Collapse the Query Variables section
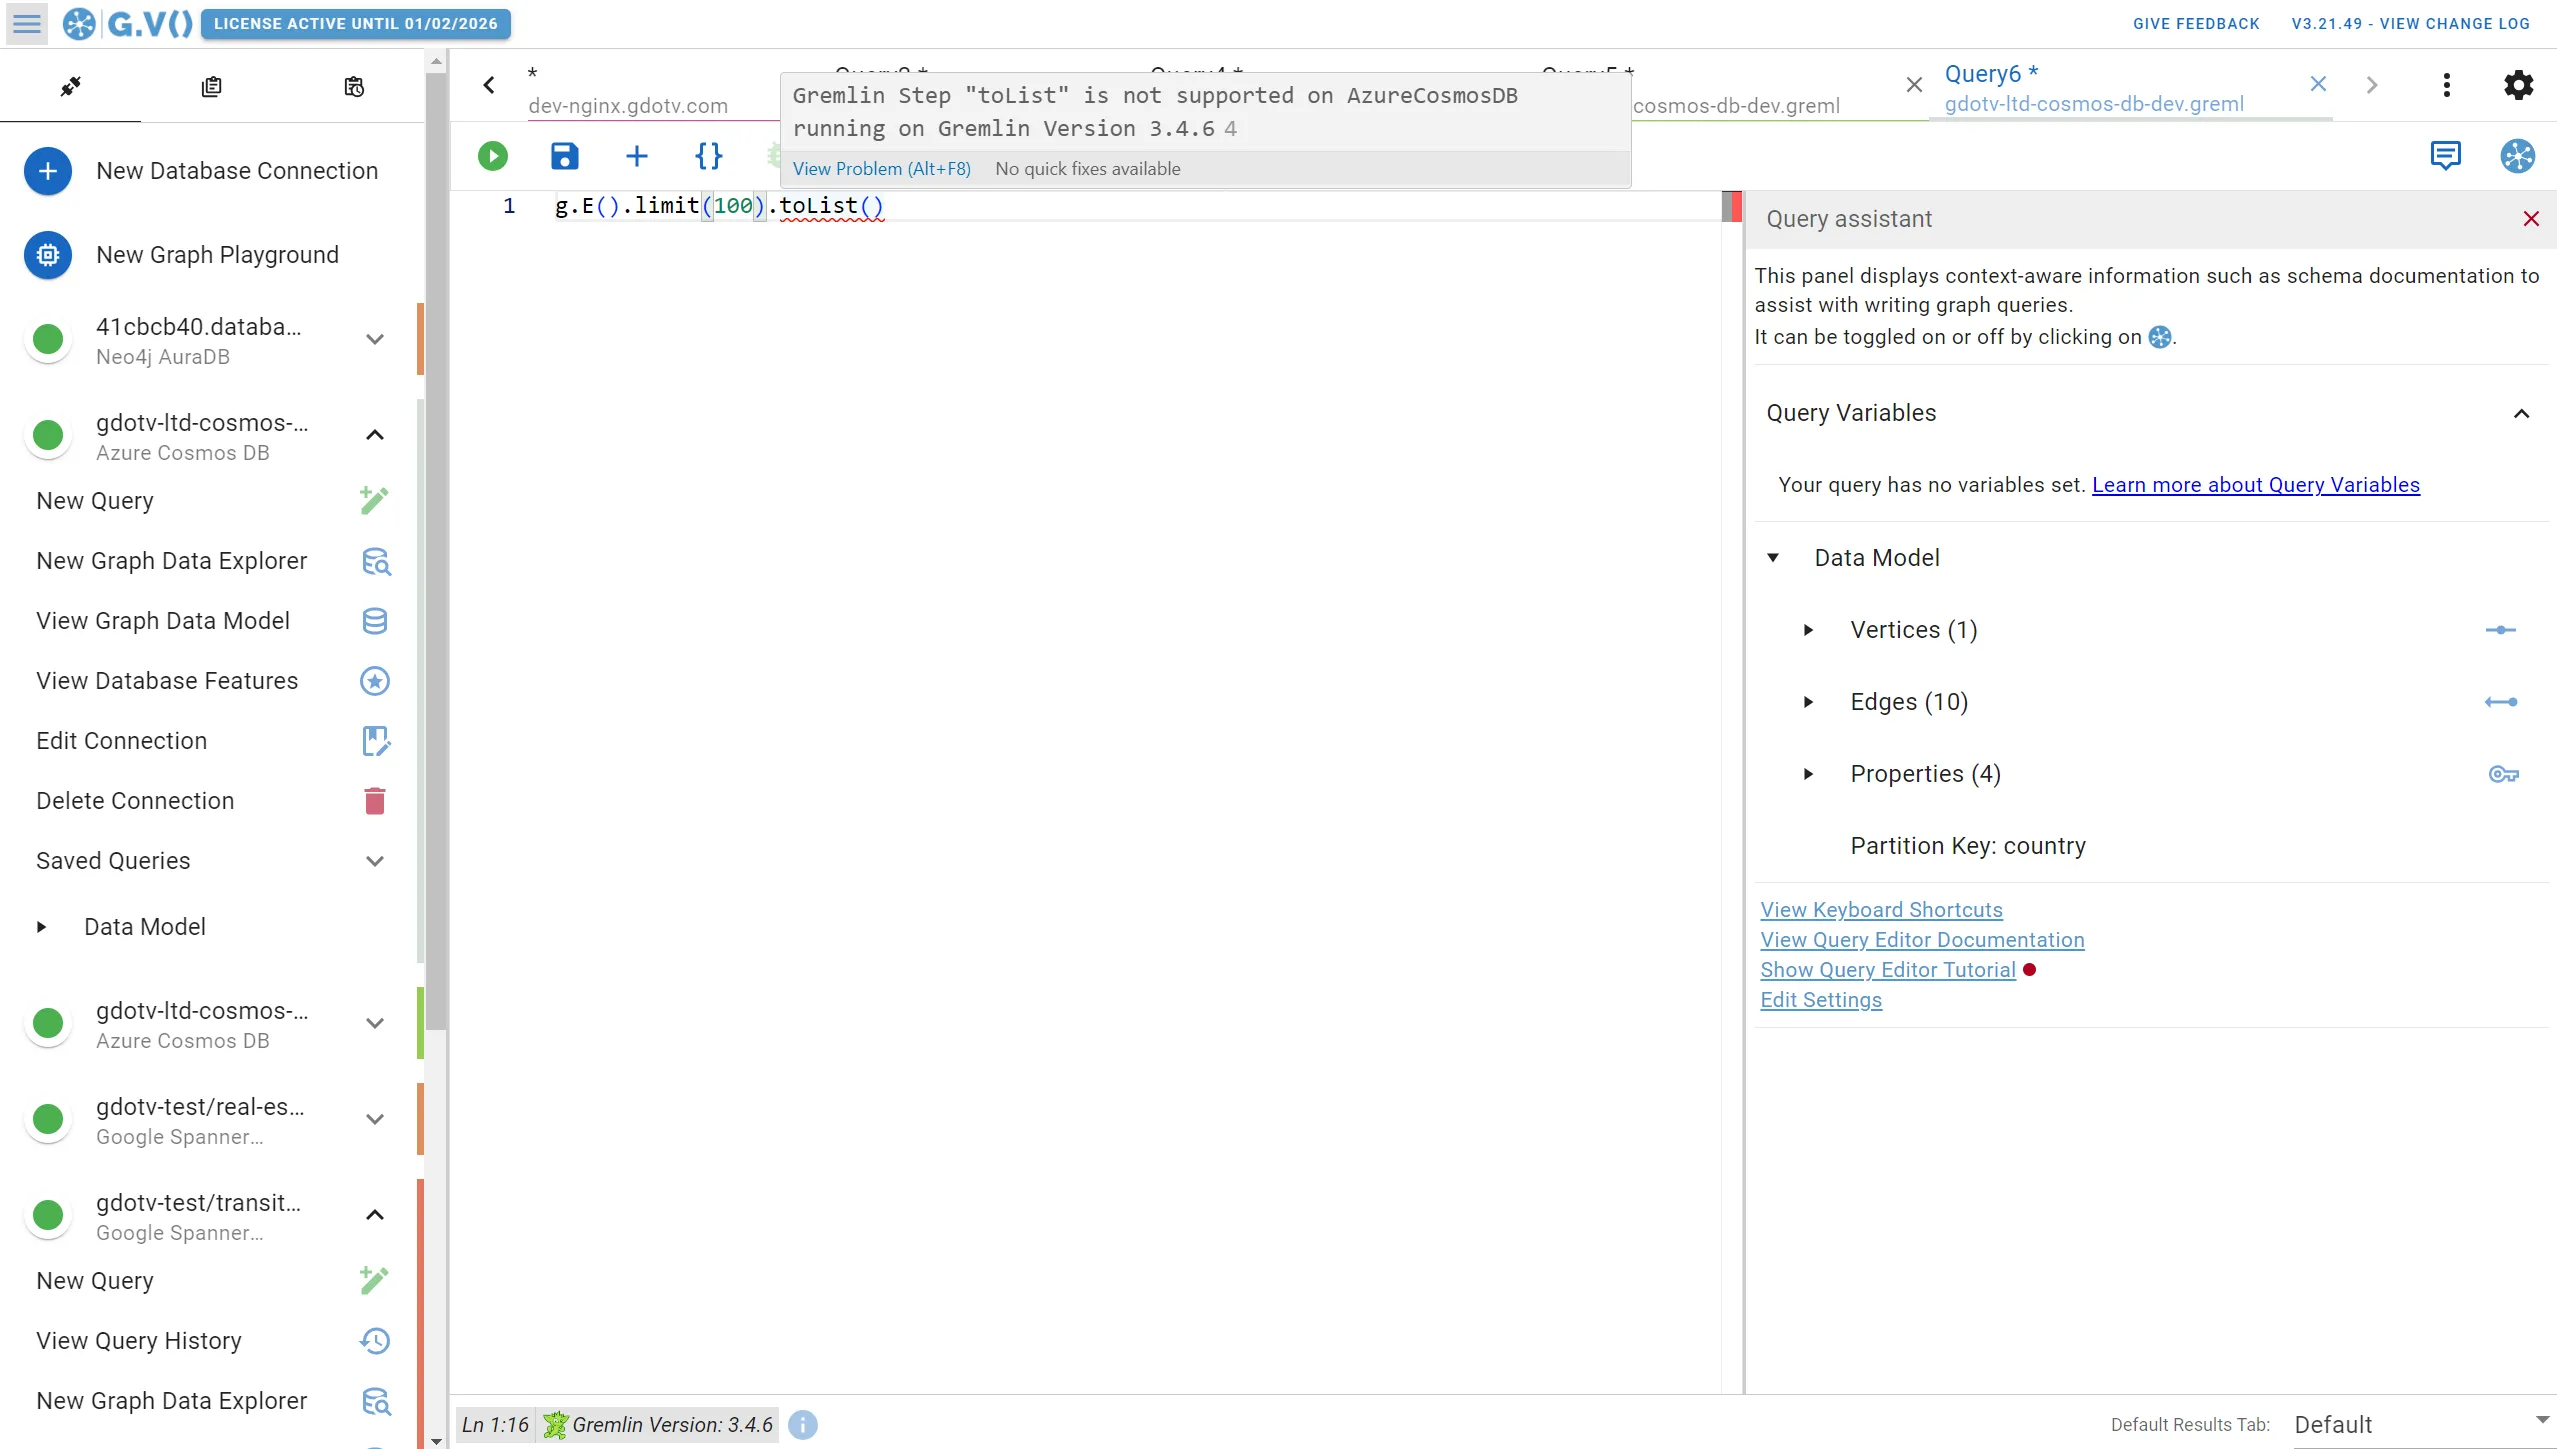The image size is (2557, 1449). tap(2521, 414)
